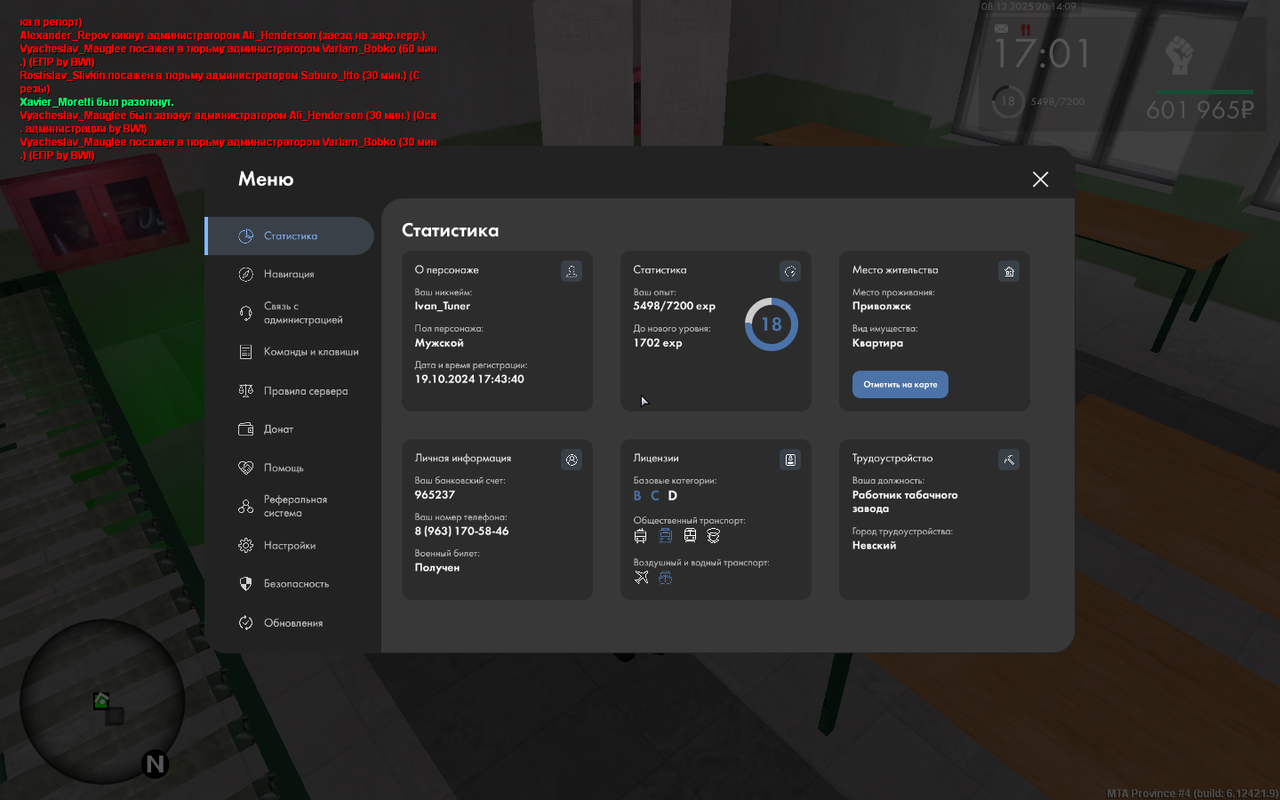Click the airplane license icon
Screen dimensions: 1280x800
(x=641, y=578)
